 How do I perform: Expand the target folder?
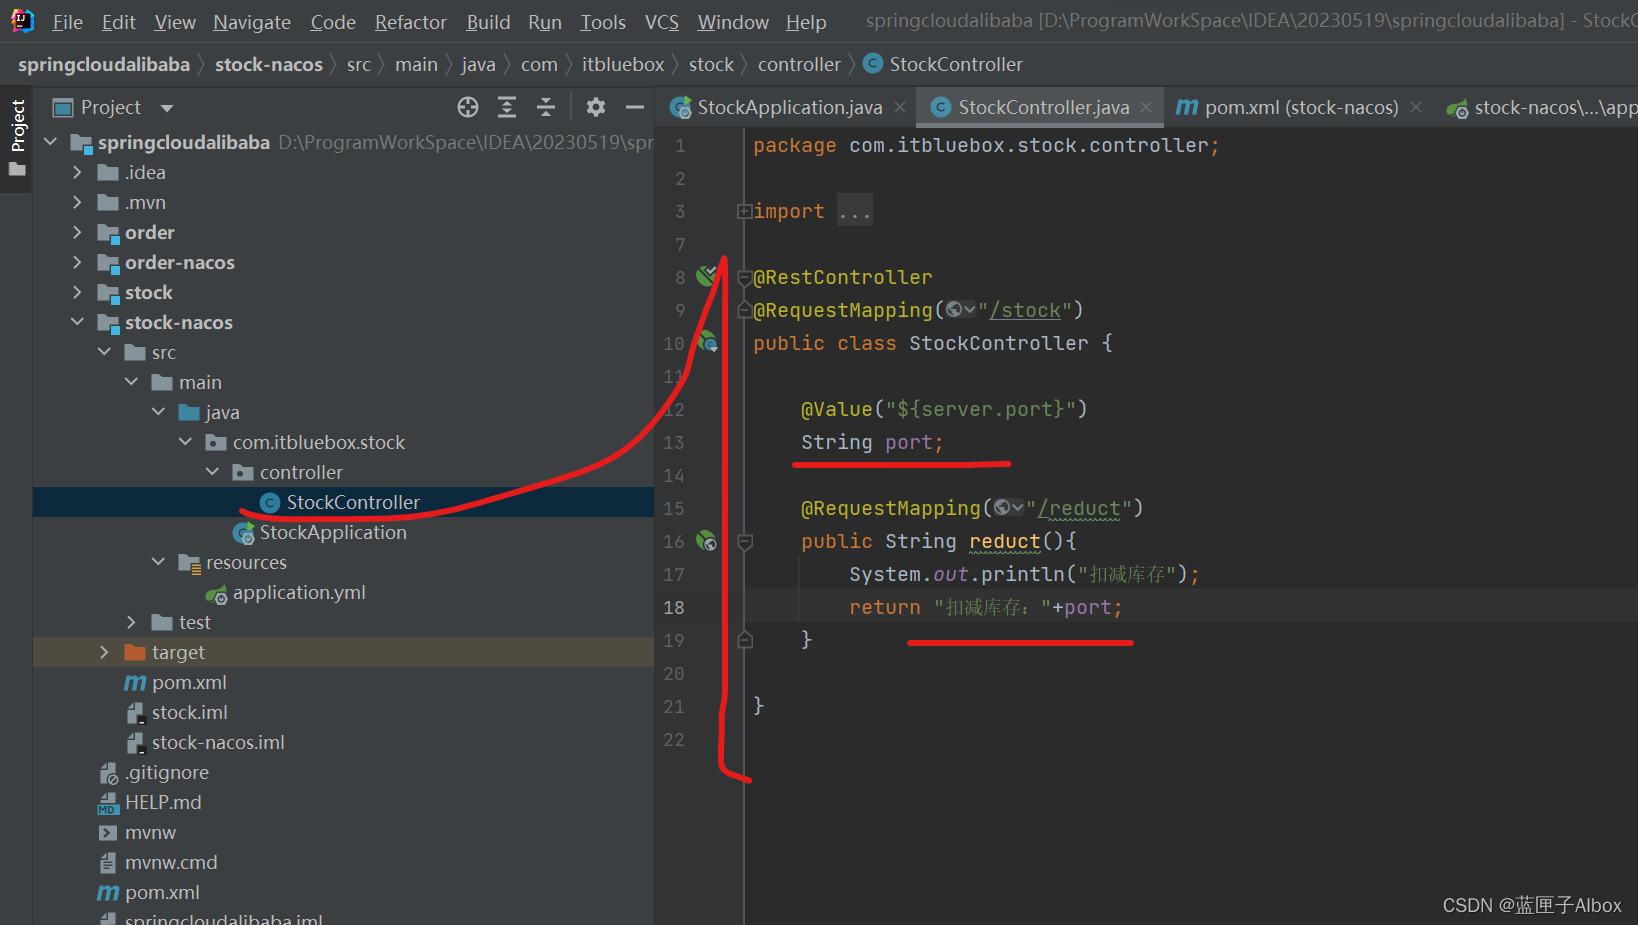point(105,652)
